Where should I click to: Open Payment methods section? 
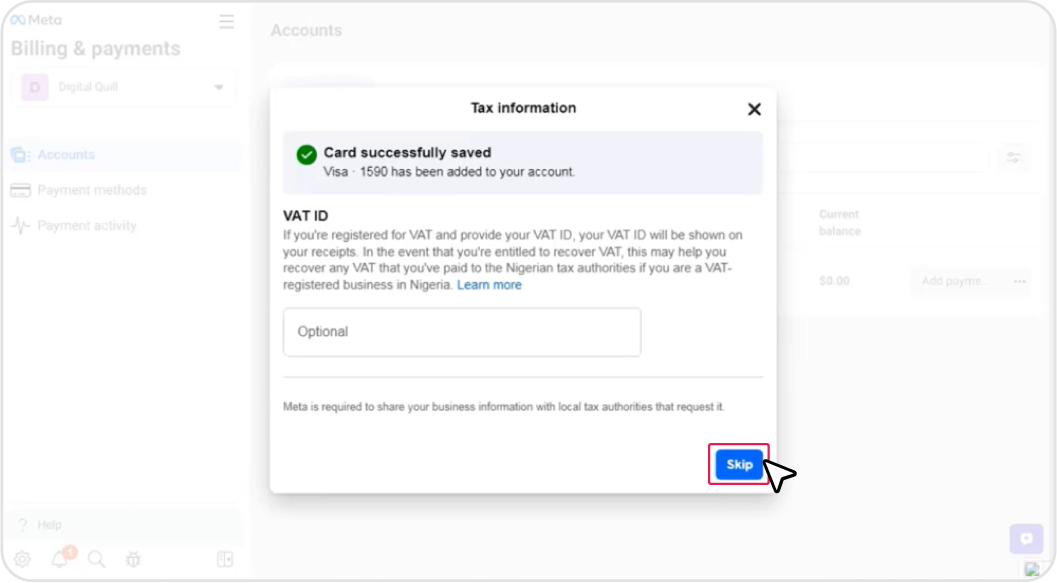91,190
